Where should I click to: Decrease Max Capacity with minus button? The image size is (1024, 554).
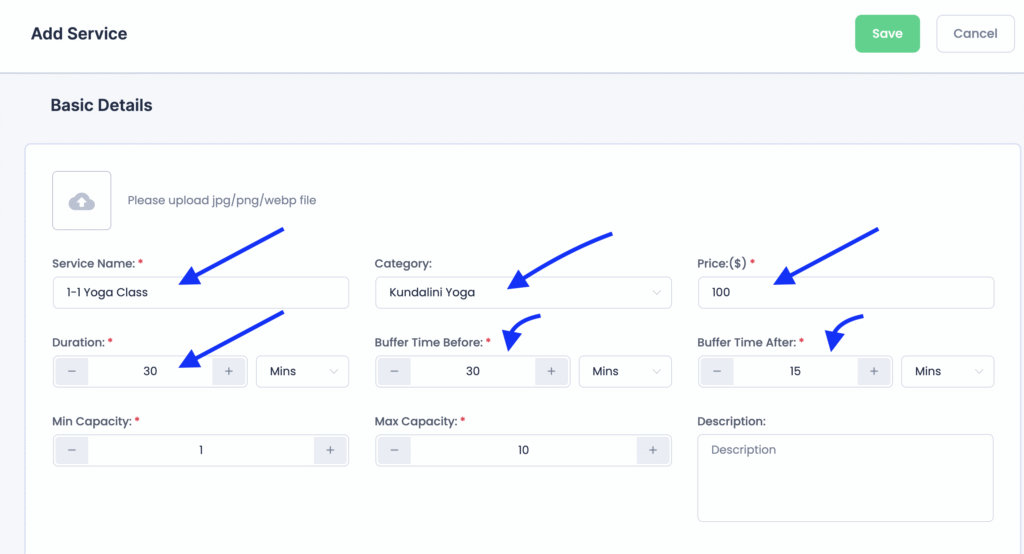394,450
